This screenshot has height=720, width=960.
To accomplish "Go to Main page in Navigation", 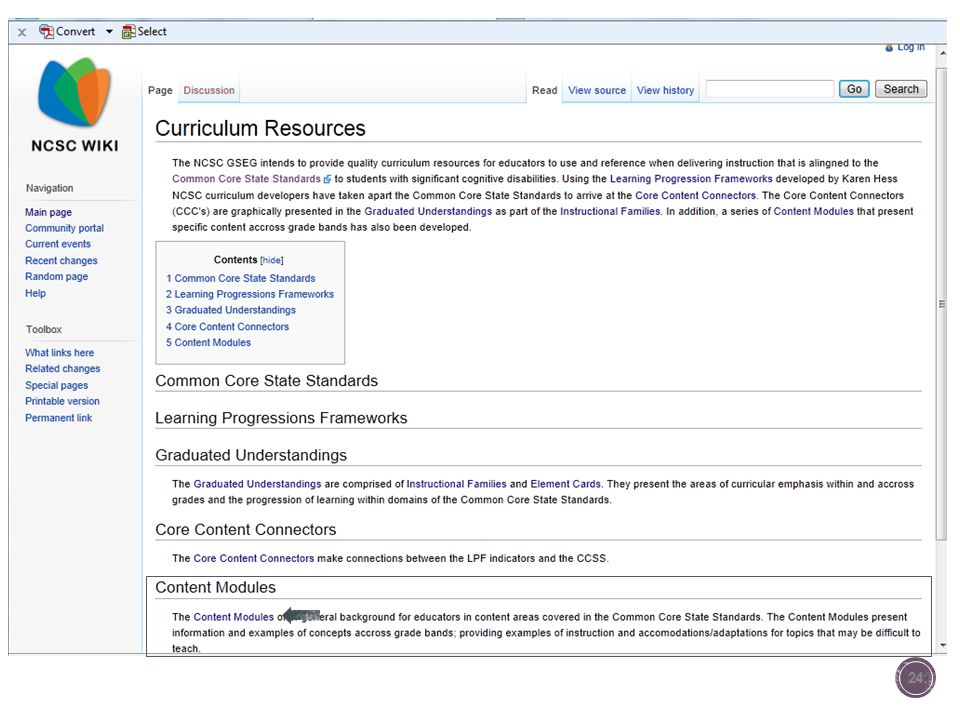I will [48, 212].
